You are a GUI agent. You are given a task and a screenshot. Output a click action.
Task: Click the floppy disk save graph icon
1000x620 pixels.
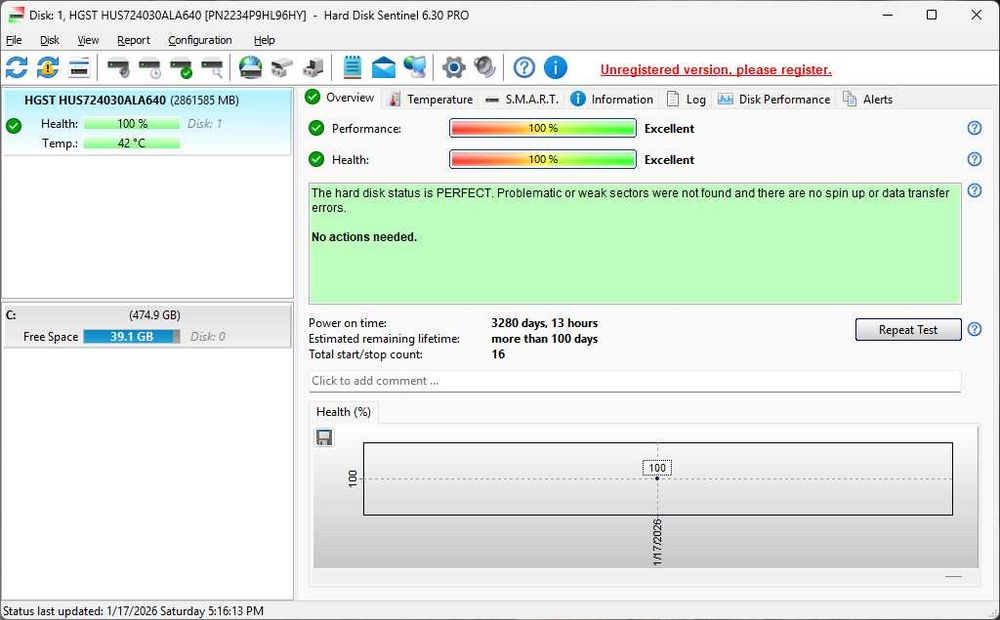click(324, 437)
